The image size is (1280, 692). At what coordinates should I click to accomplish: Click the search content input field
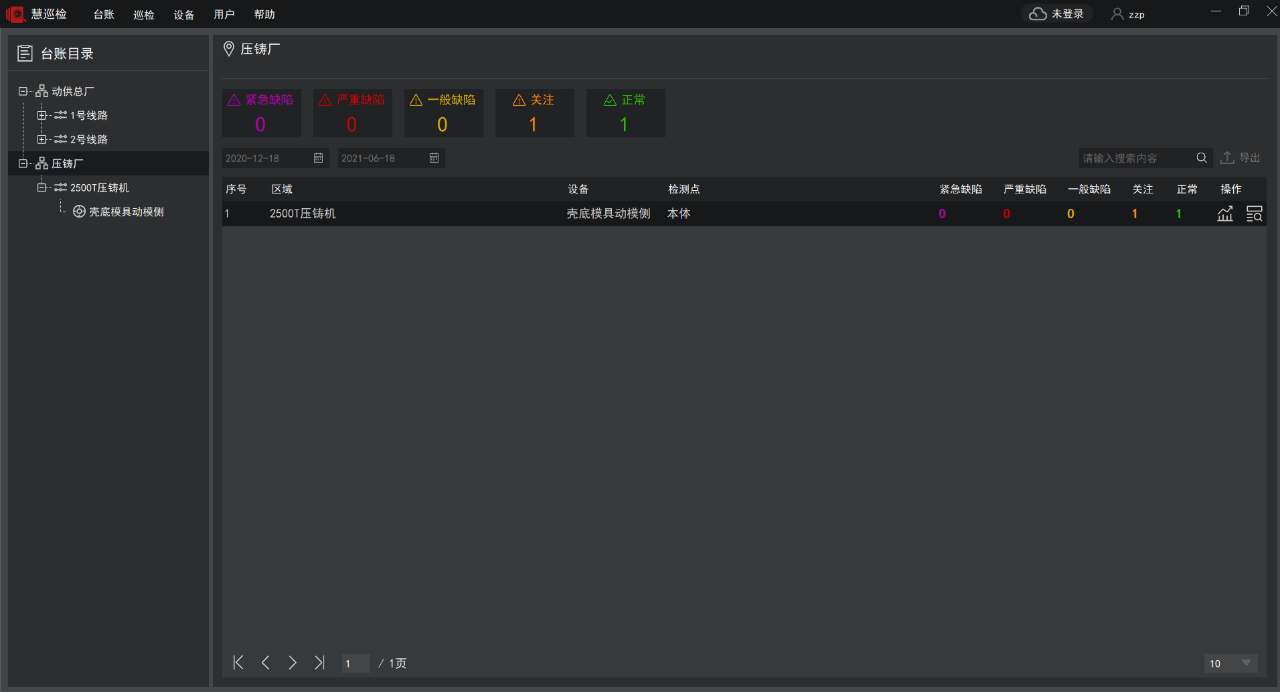pos(1135,158)
